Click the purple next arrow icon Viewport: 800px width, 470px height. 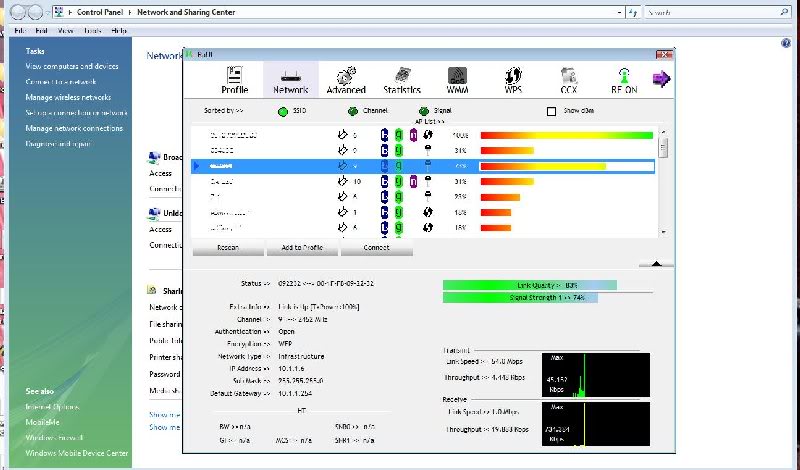(x=661, y=79)
